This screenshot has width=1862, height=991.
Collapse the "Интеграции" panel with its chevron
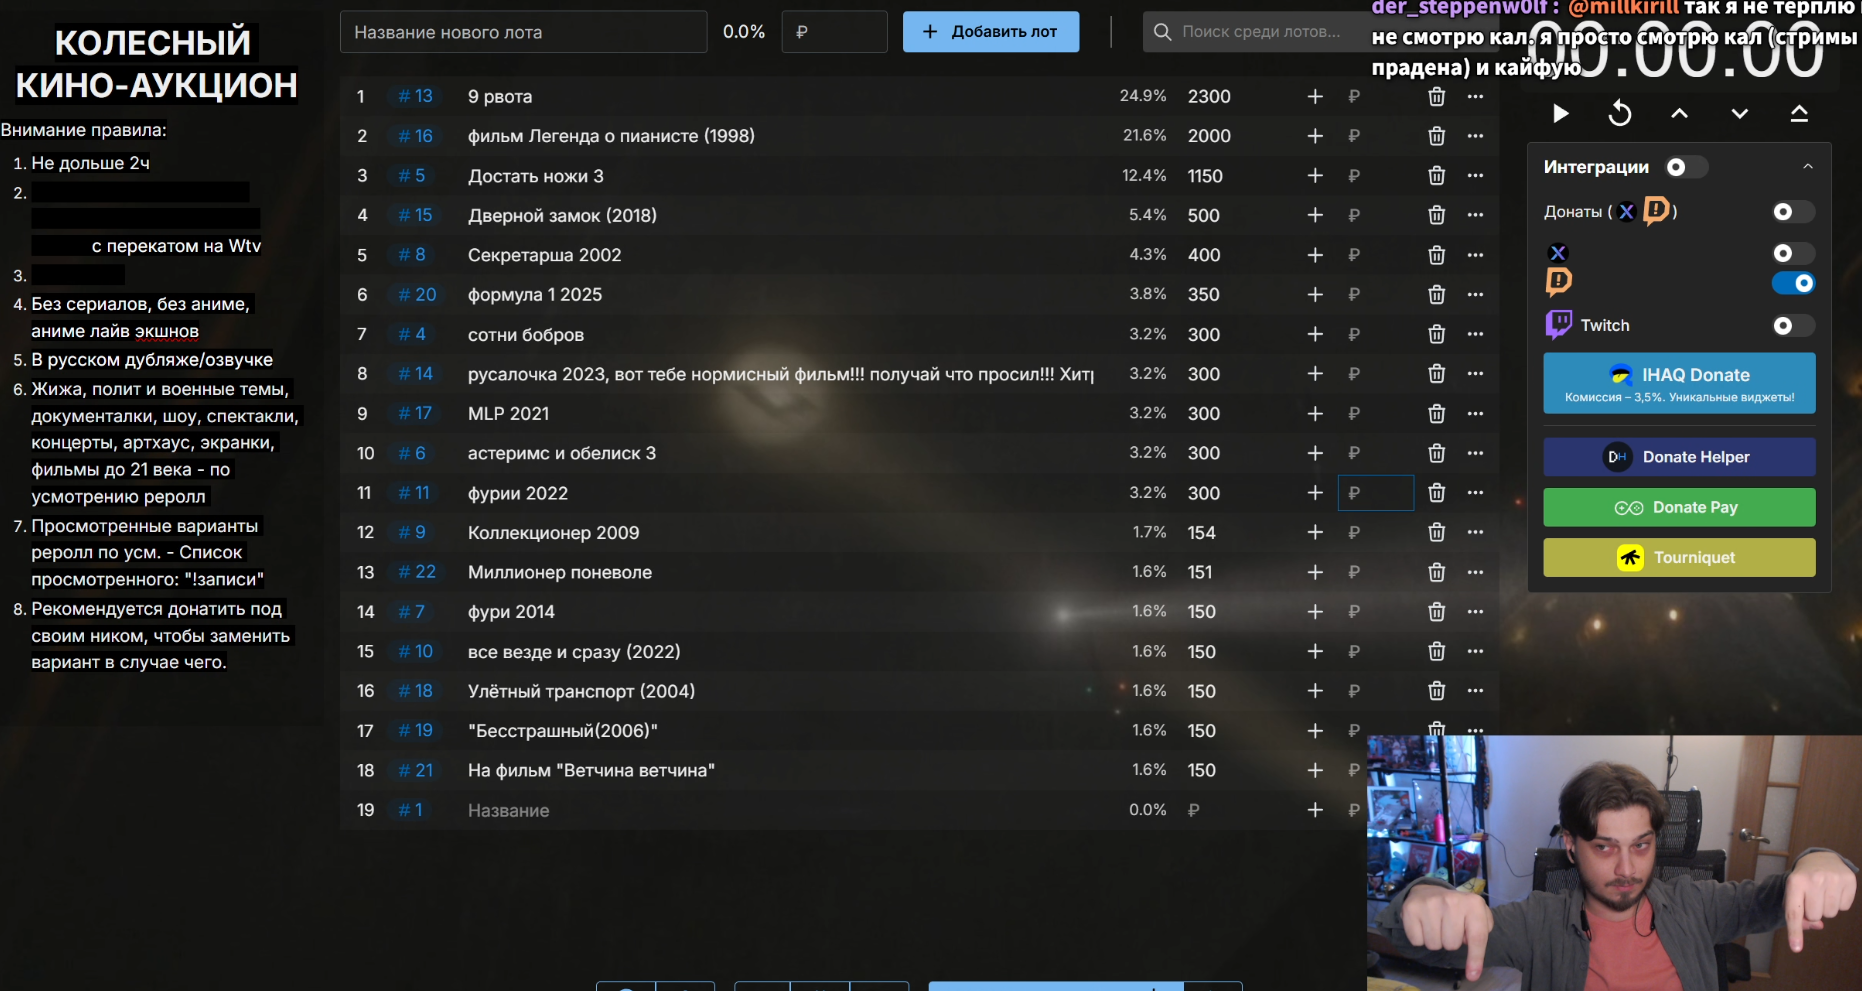tap(1808, 167)
